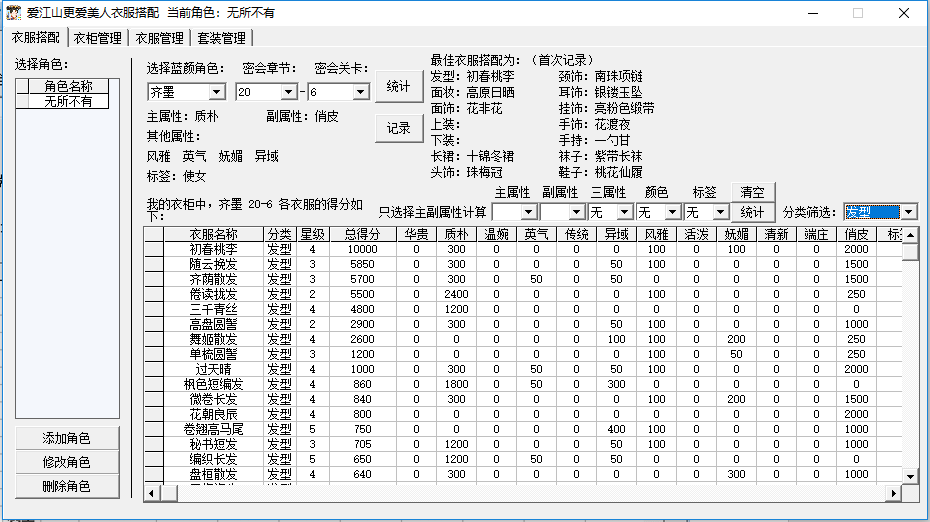Select the 盘桓散发 row

pyautogui.click(x=523, y=474)
